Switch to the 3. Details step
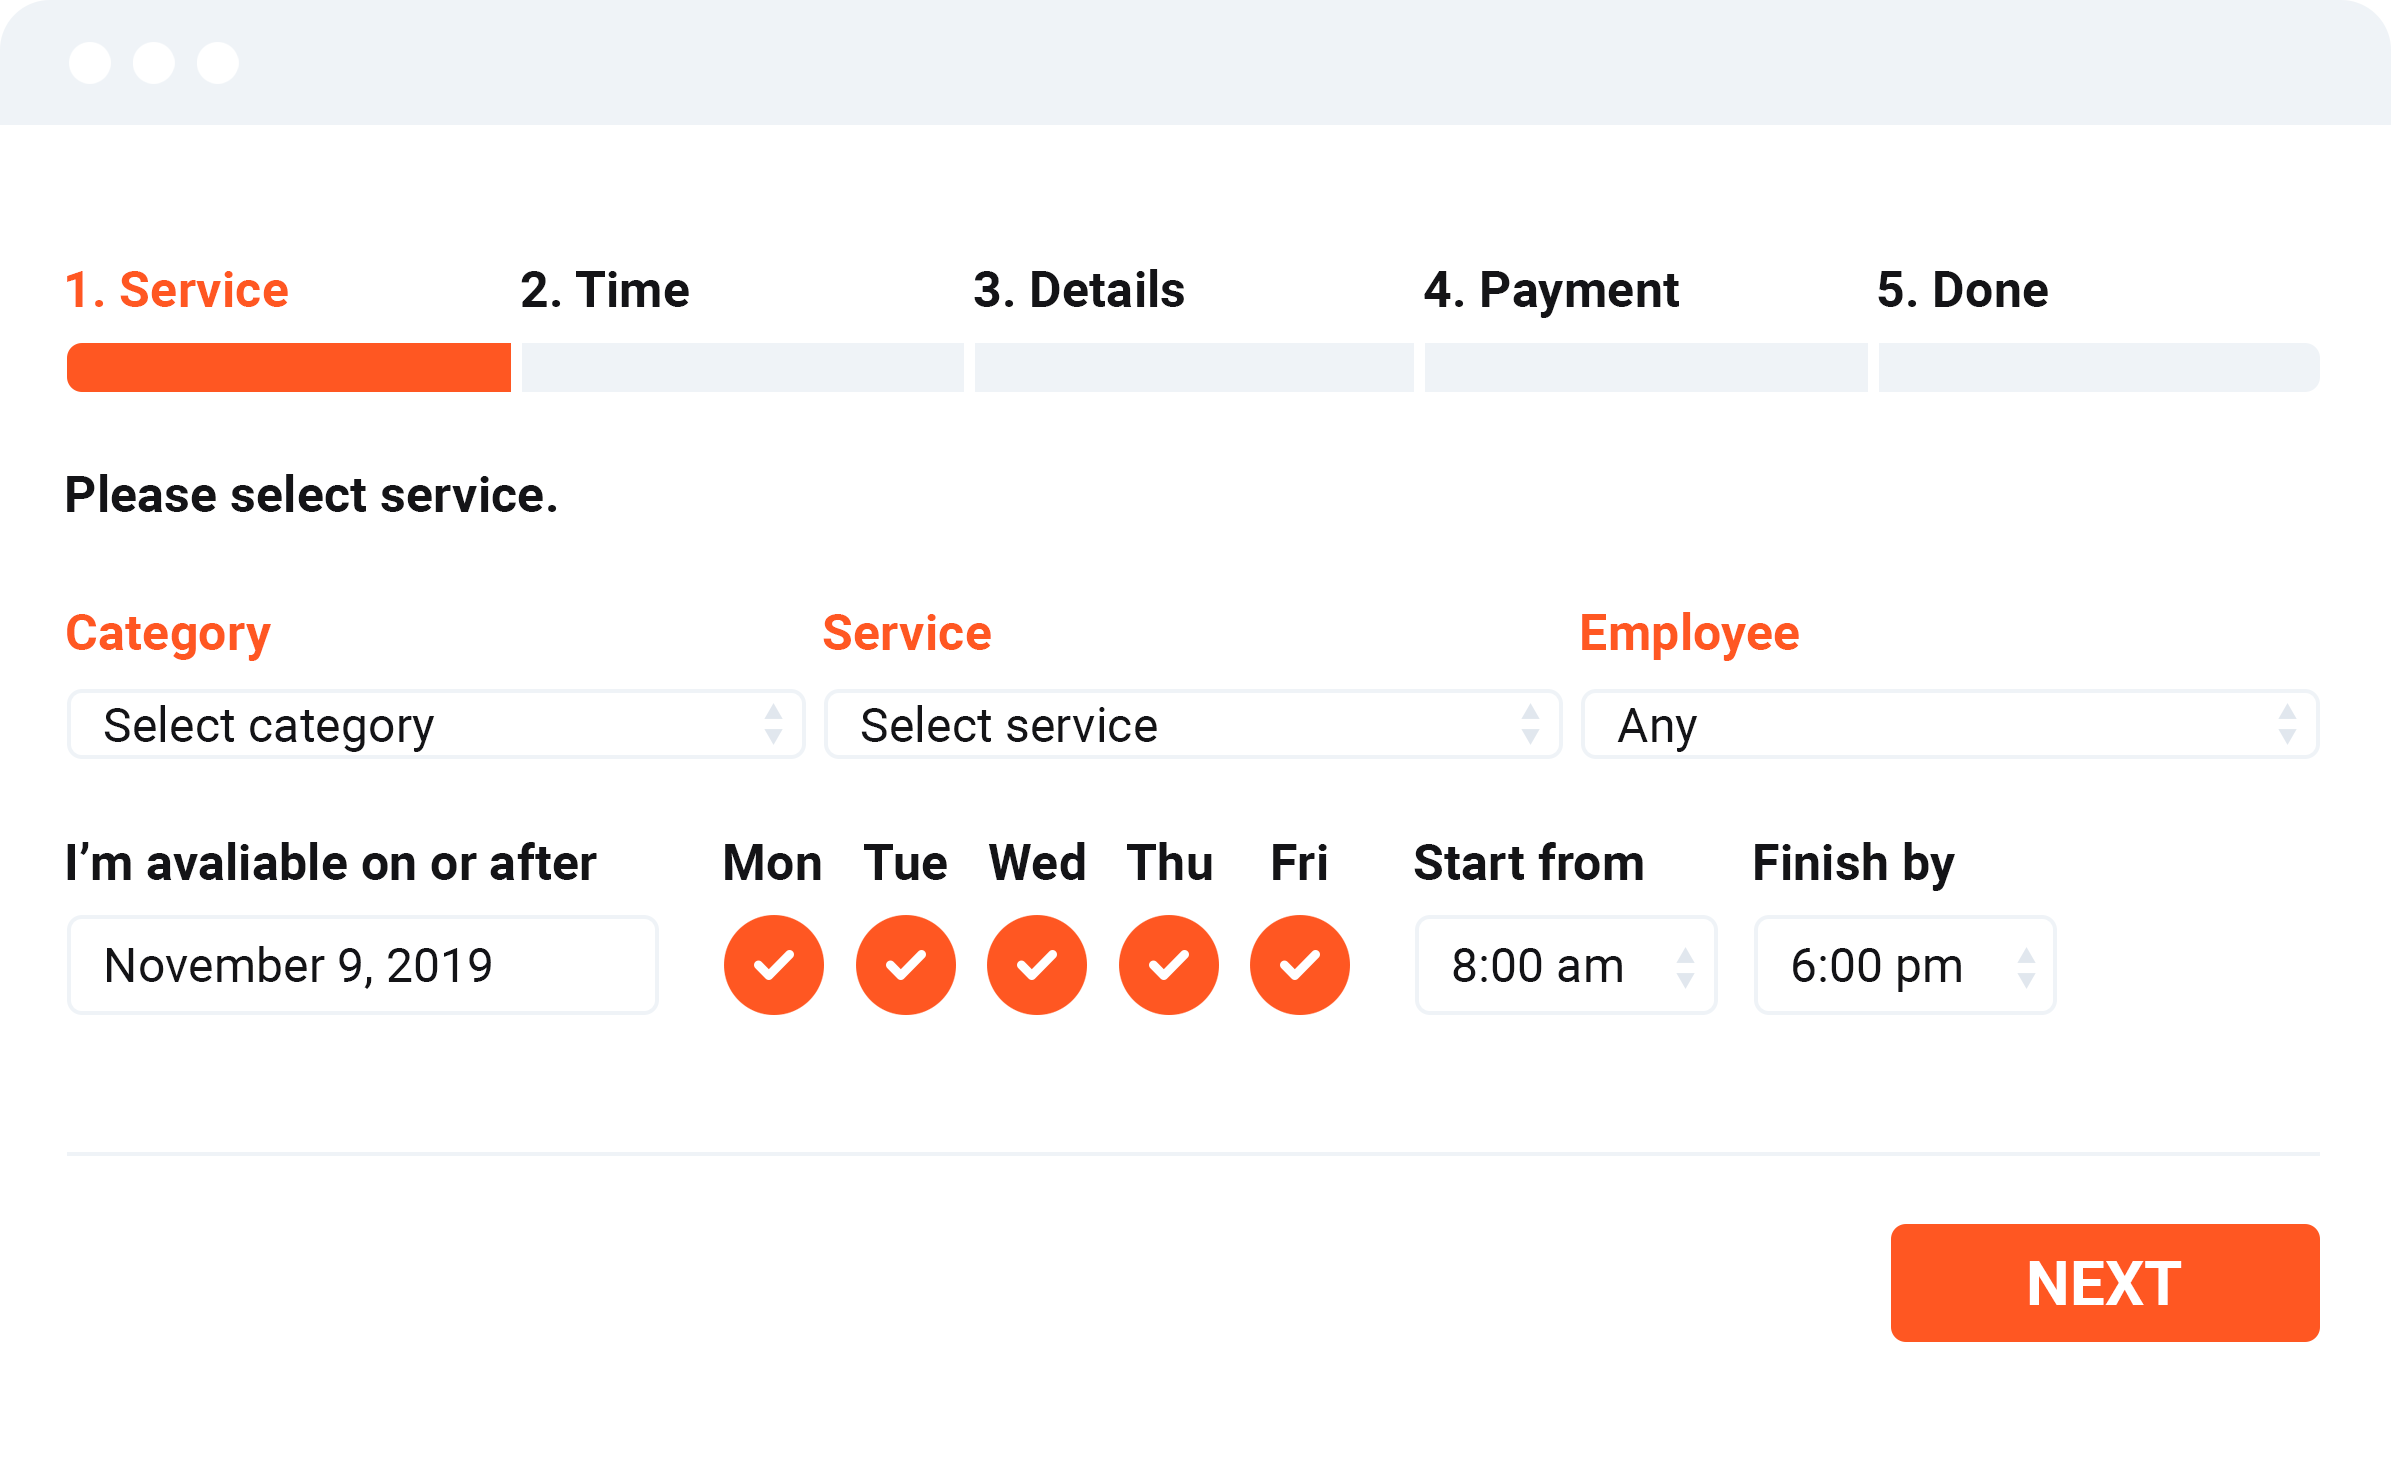2391x1483 pixels. coord(1079,290)
